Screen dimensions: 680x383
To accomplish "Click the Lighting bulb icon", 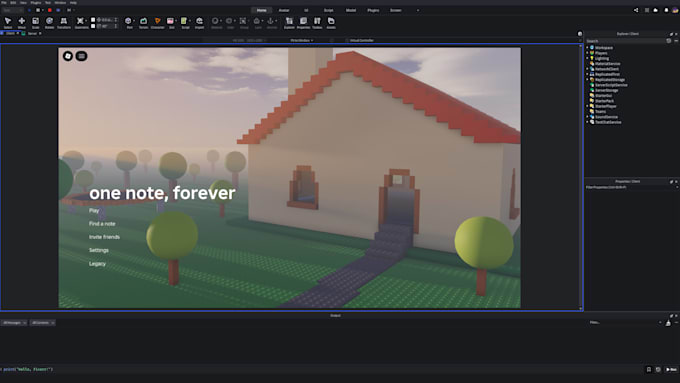I will (592, 58).
